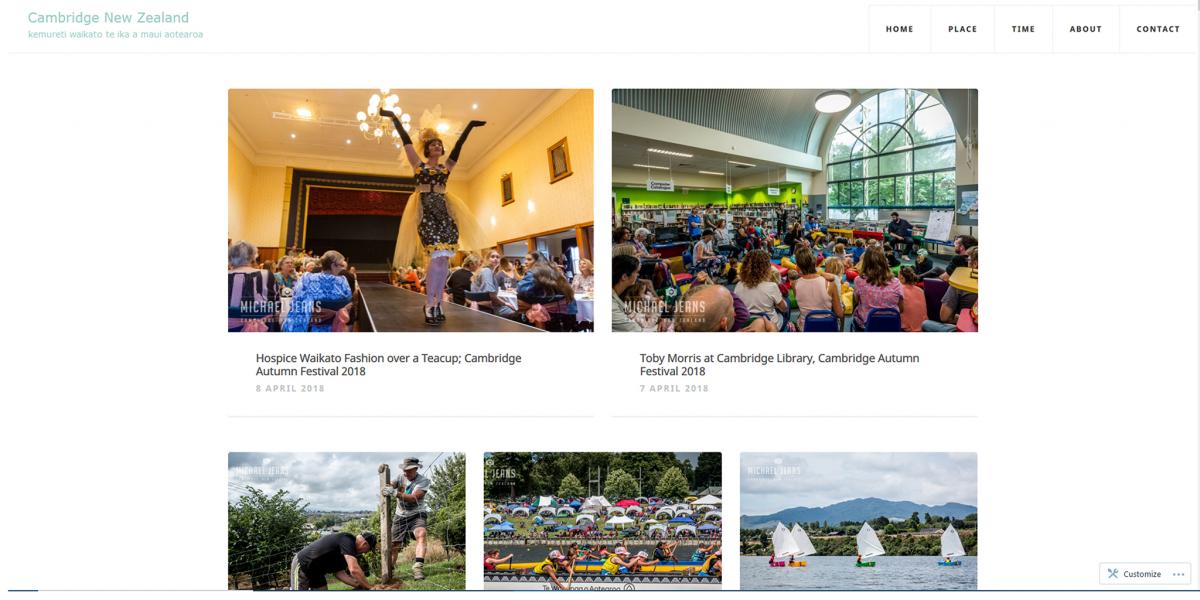Click the Customize tools icon

pos(1112,574)
